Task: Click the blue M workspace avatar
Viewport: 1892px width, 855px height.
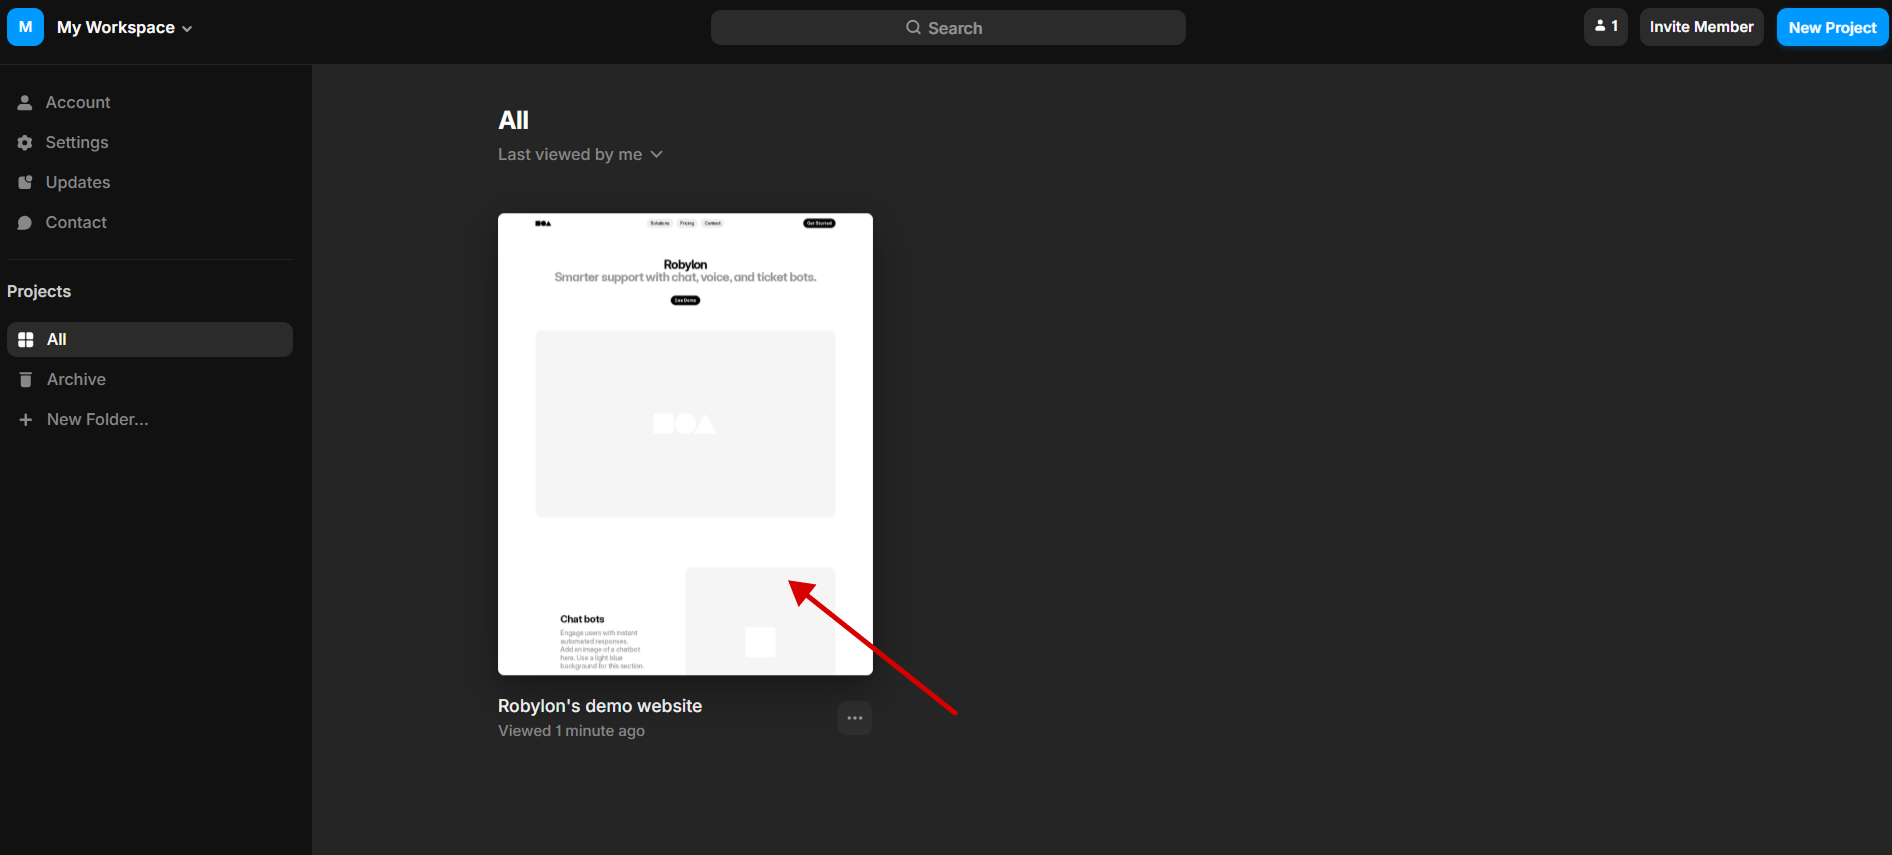Action: tap(26, 27)
